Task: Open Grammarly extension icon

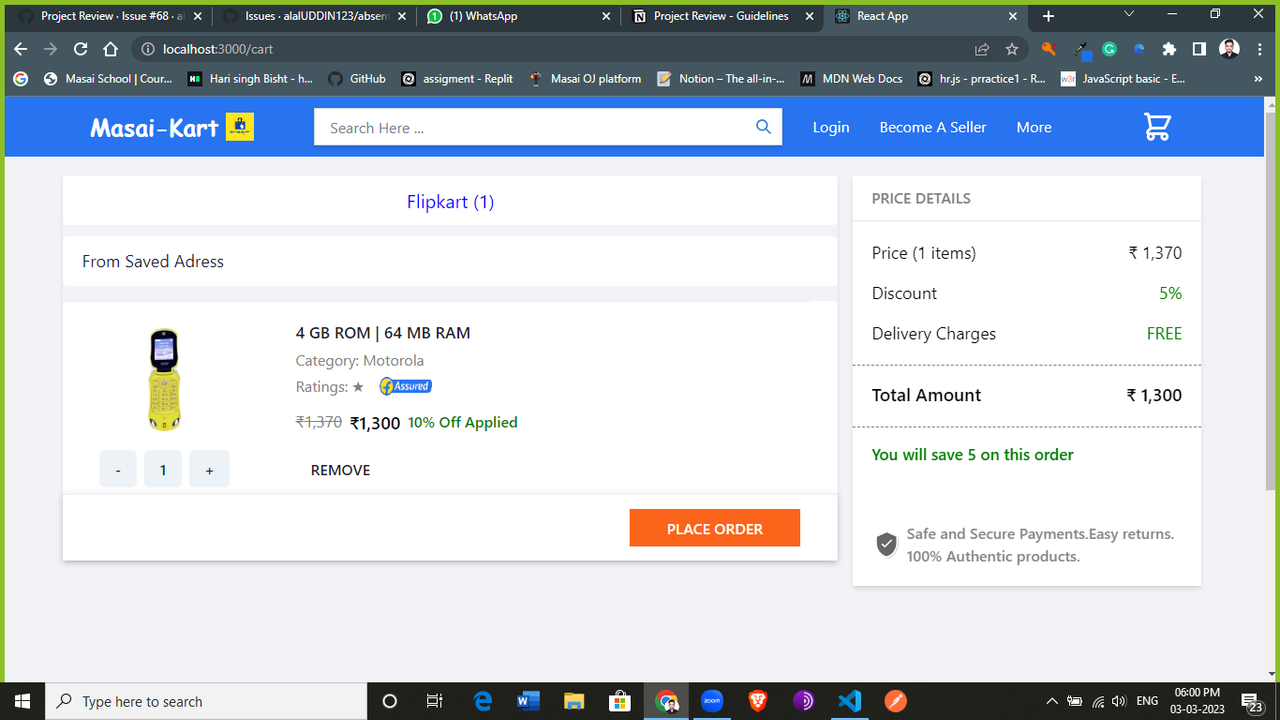Action: 1109,49
